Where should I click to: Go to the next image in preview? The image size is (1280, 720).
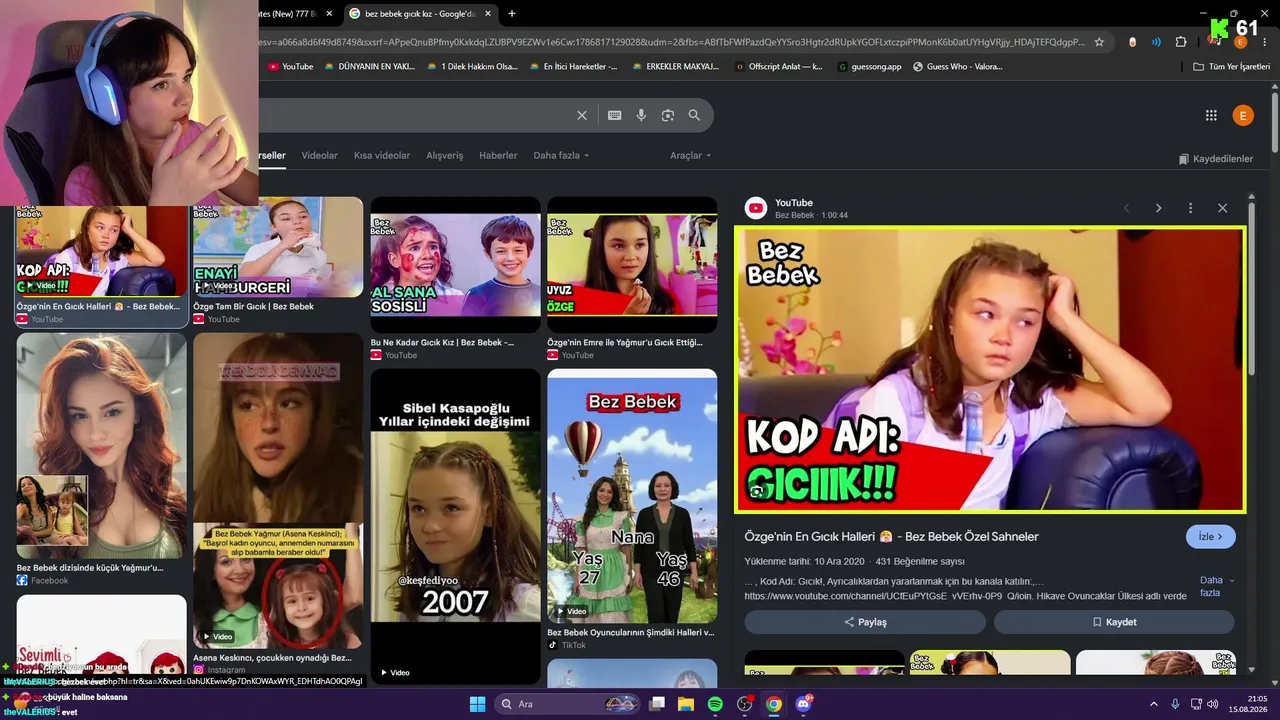click(x=1158, y=208)
